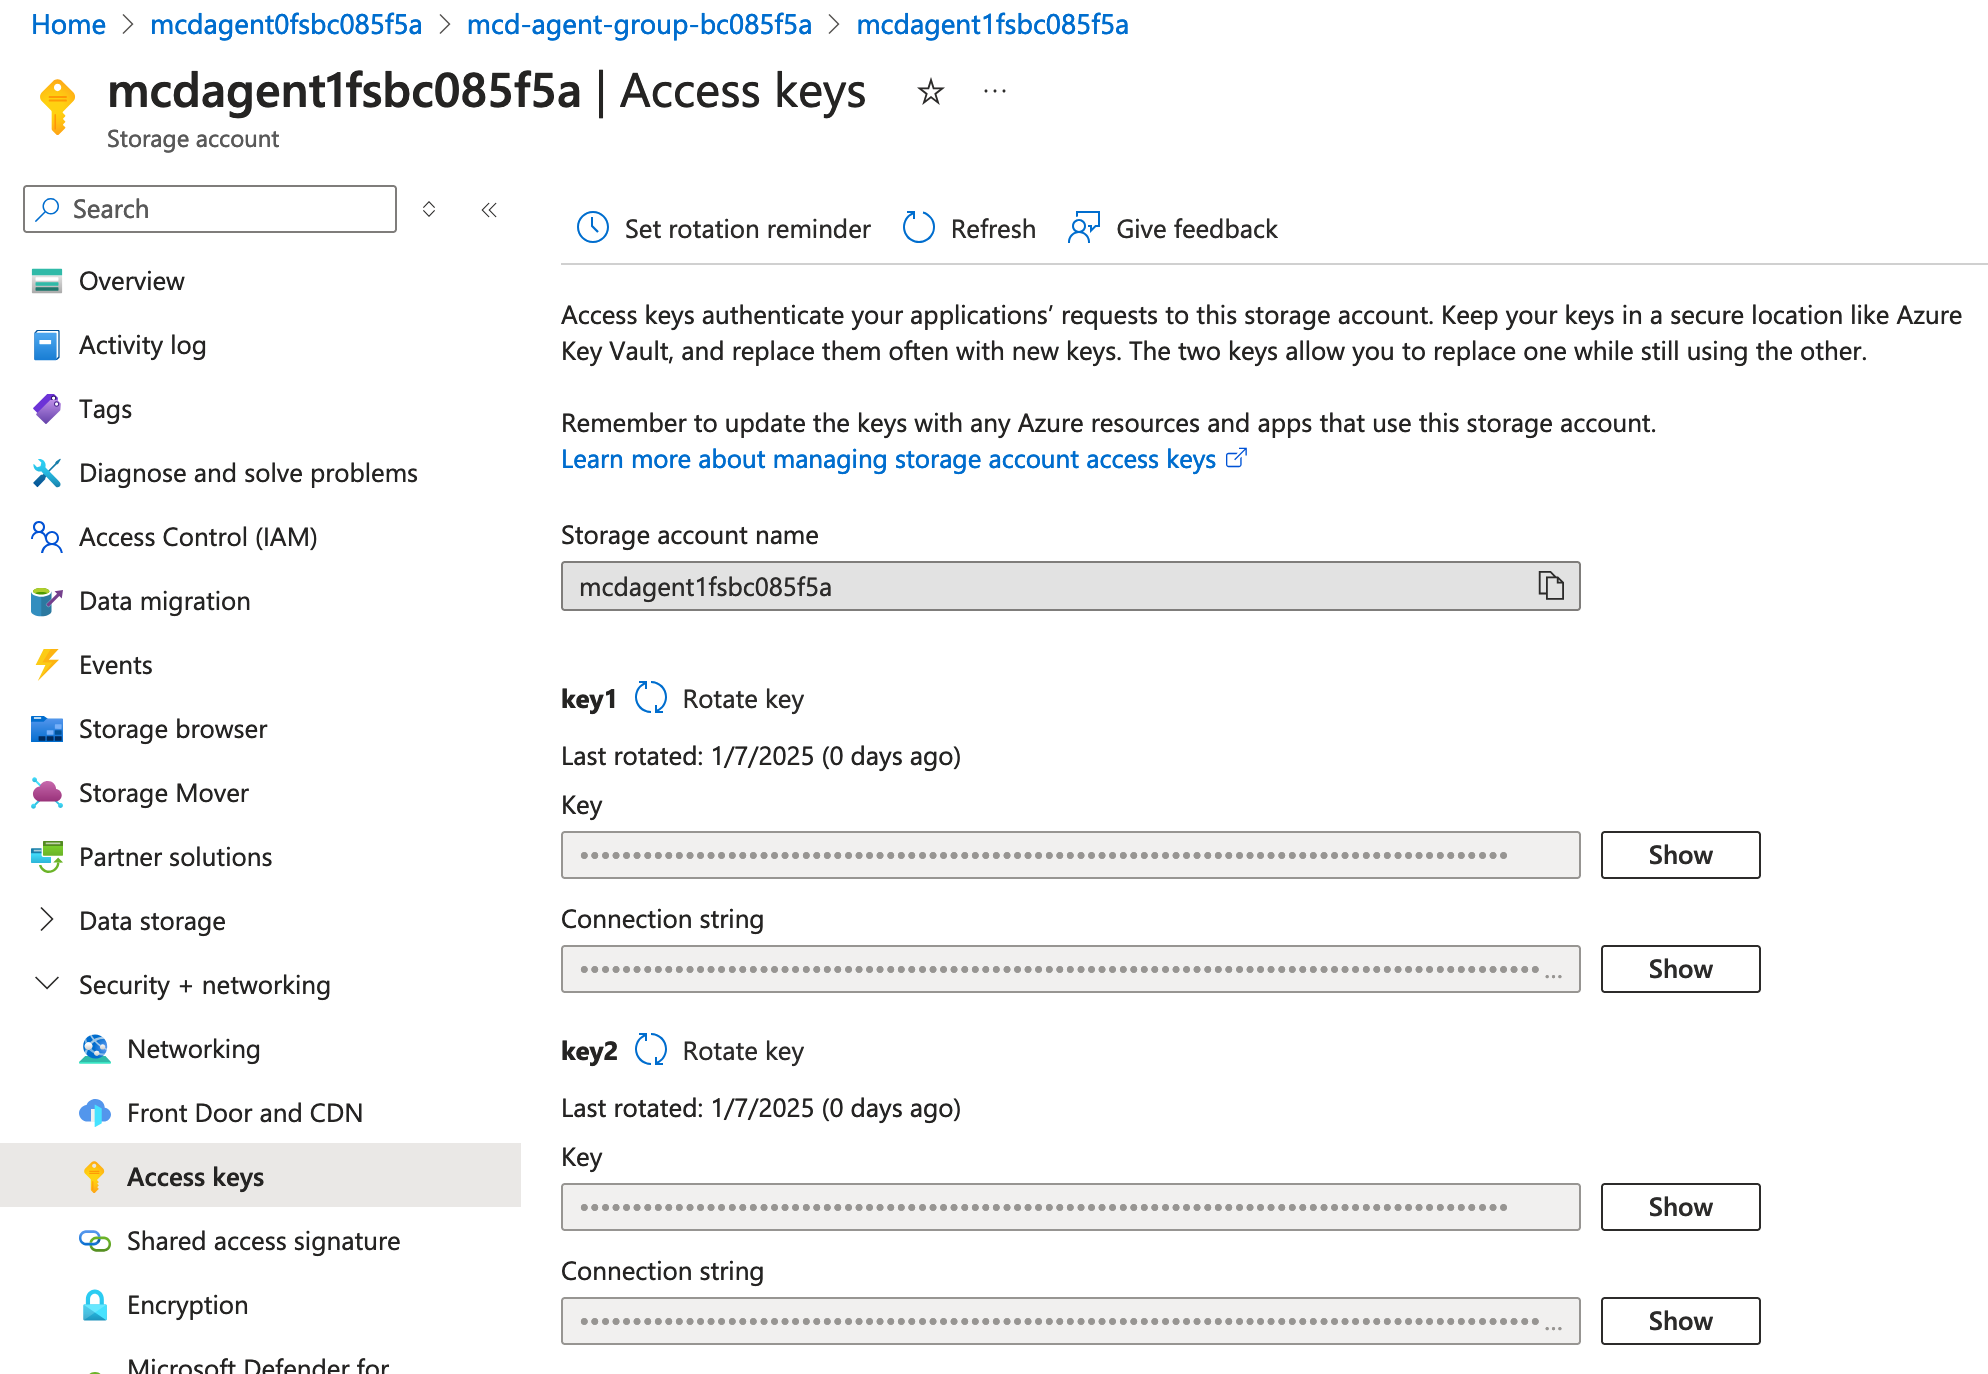Image resolution: width=1988 pixels, height=1374 pixels.
Task: Click Rotate key label for key1
Action: [x=743, y=699]
